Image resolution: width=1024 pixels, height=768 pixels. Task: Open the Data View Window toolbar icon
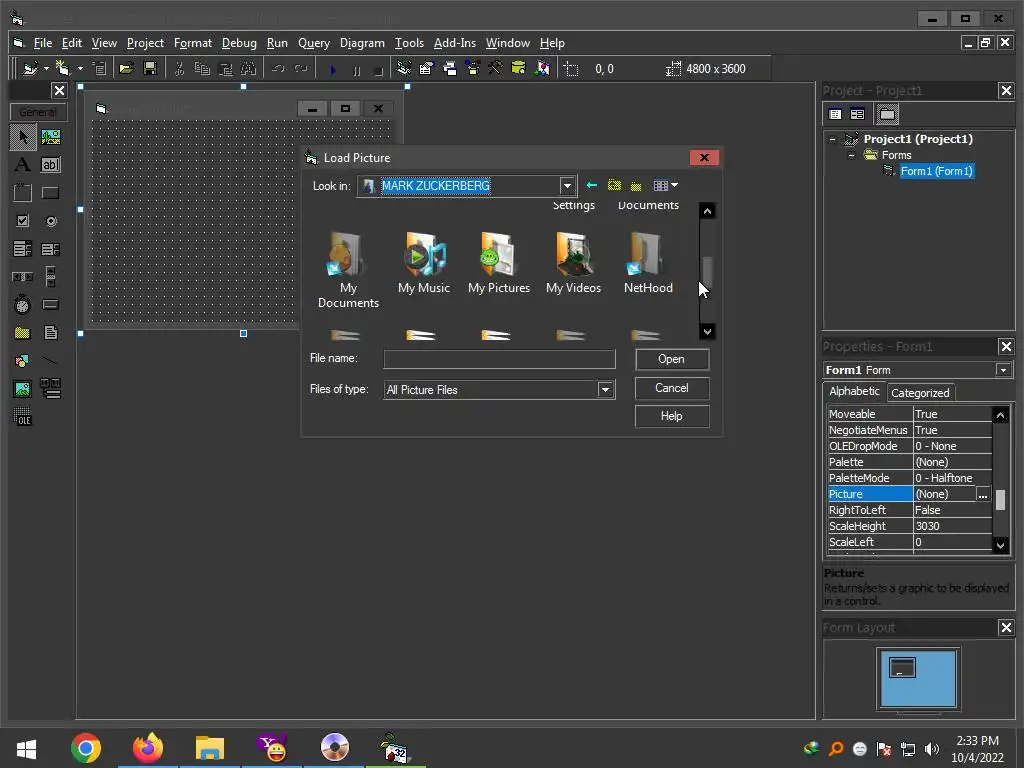point(519,69)
